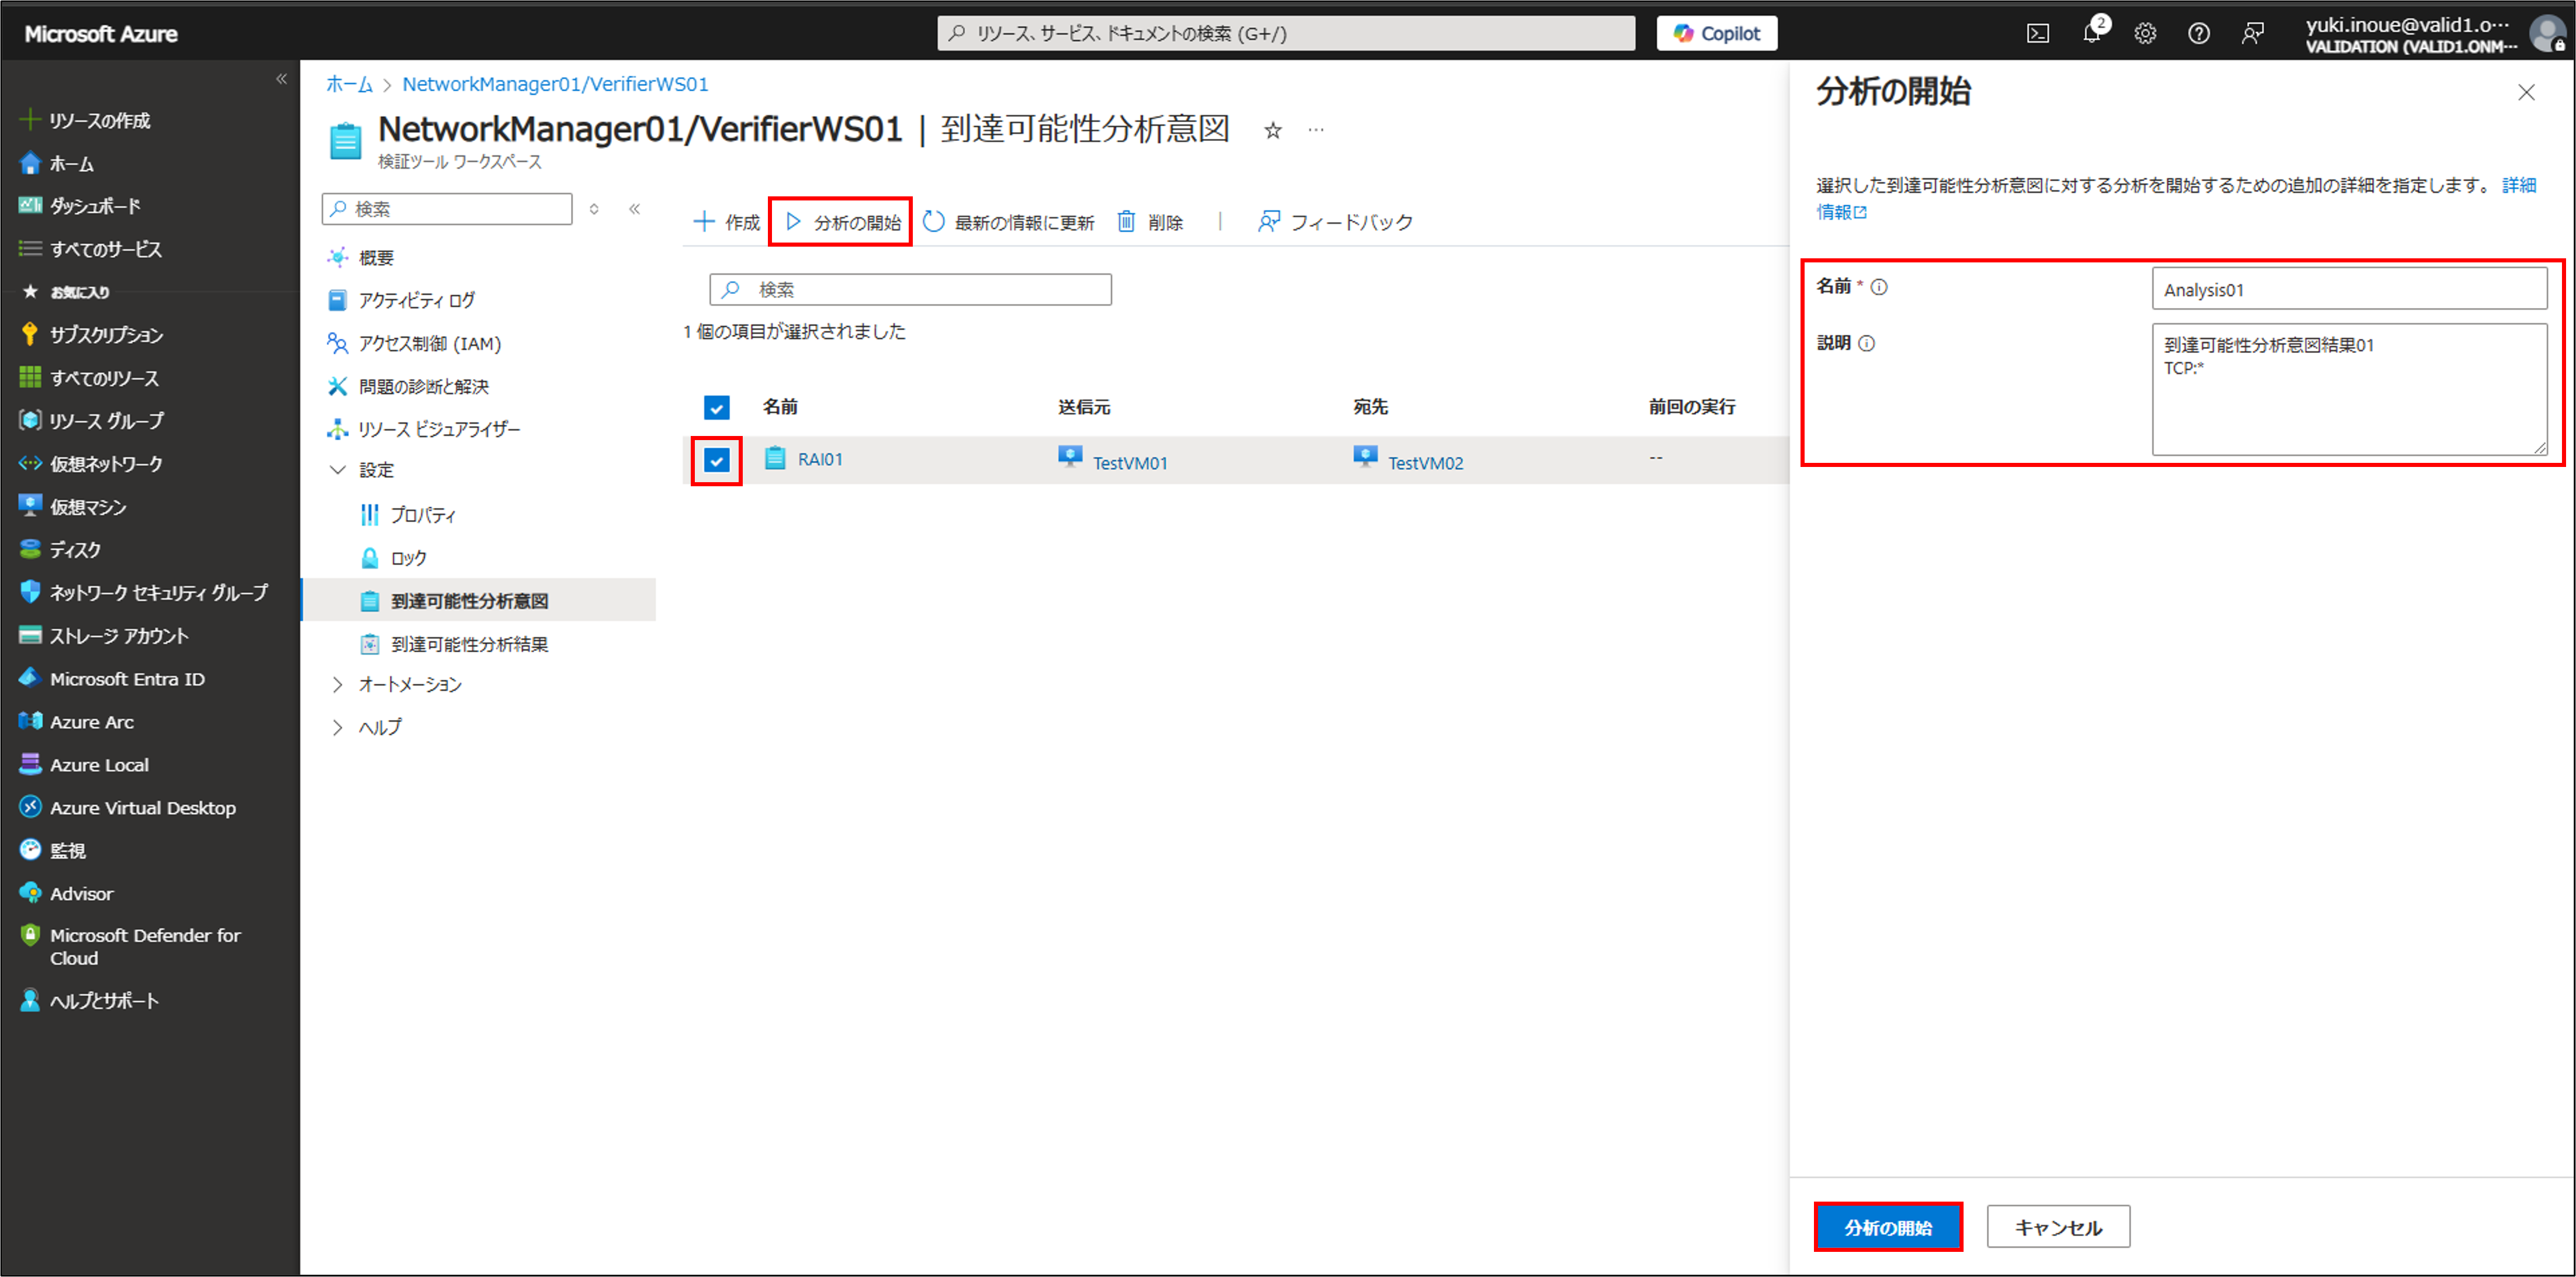
Task: Click 分析の開始 in the toolbar
Action: coord(843,222)
